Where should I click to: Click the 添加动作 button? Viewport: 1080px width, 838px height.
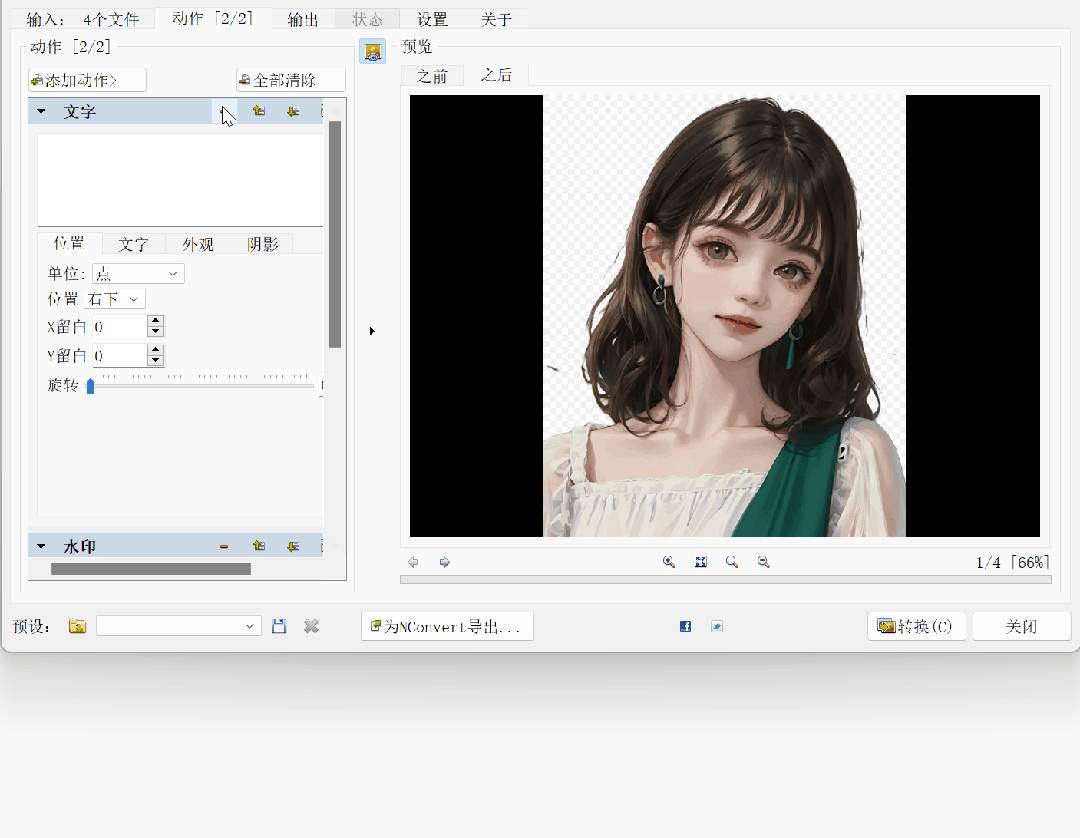88,80
